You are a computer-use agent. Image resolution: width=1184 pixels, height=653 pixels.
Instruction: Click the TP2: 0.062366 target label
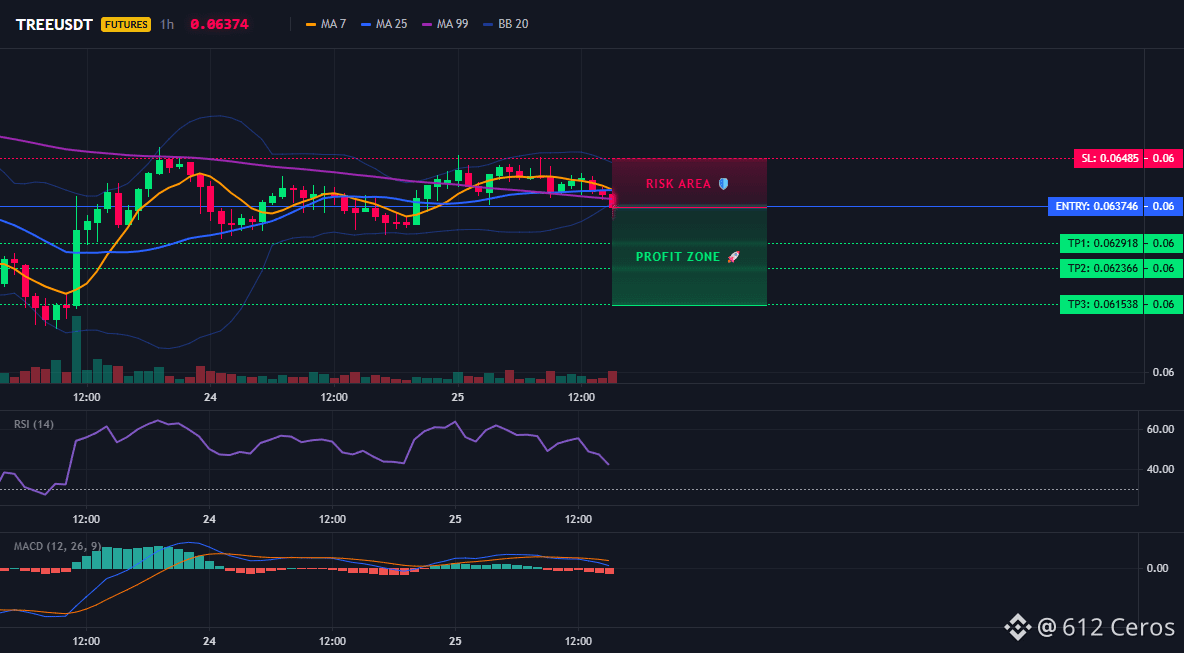(1102, 268)
